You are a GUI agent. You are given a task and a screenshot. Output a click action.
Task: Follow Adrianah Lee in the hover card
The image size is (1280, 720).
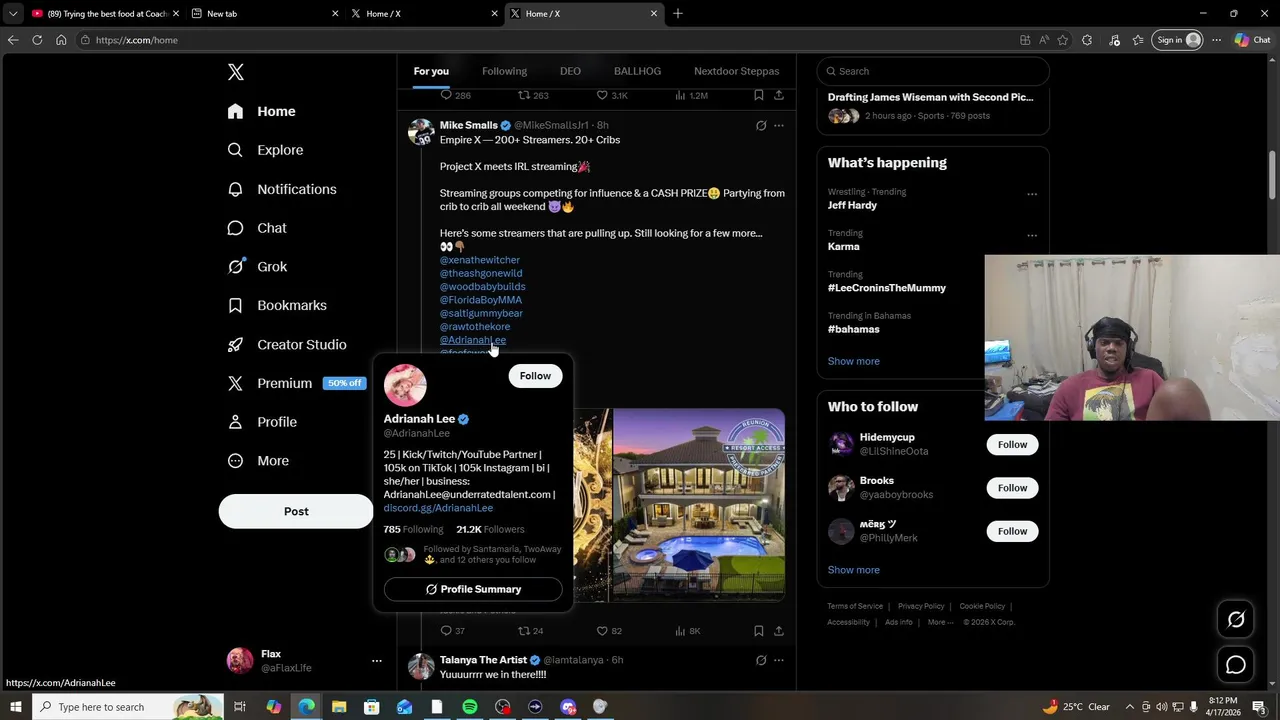pos(535,376)
